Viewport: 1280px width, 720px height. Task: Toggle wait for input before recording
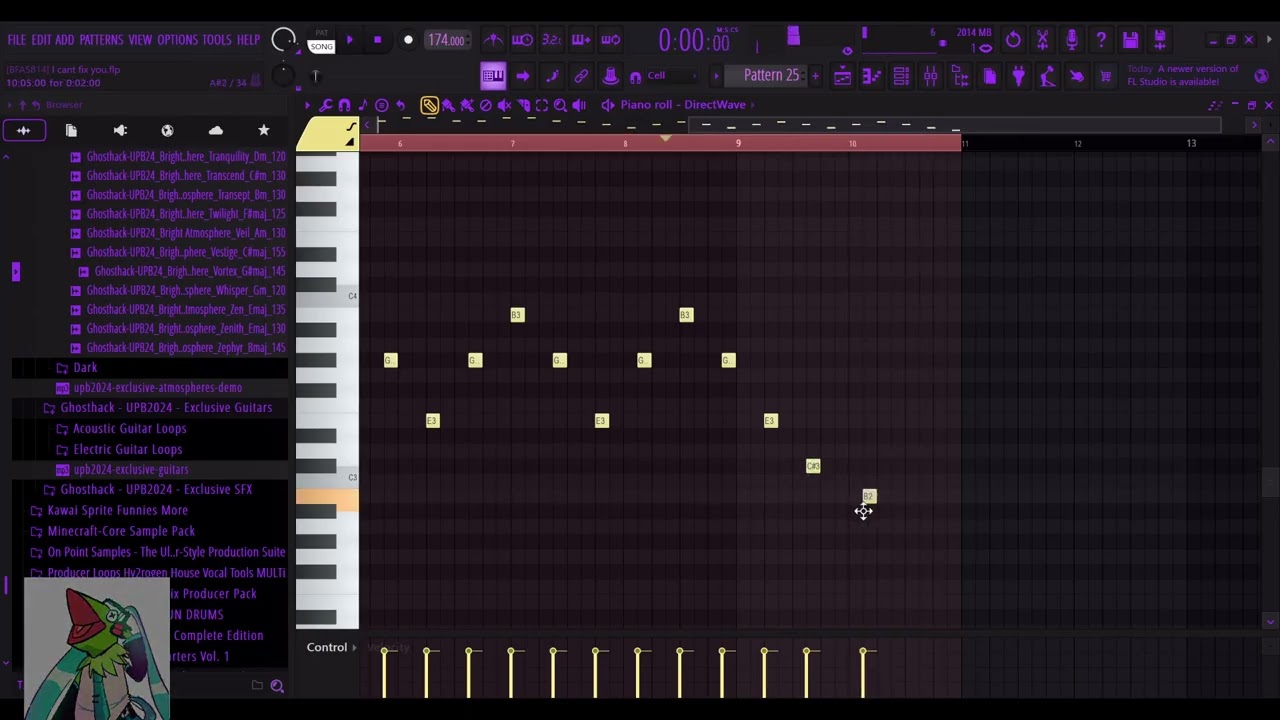pyautogui.click(x=522, y=40)
